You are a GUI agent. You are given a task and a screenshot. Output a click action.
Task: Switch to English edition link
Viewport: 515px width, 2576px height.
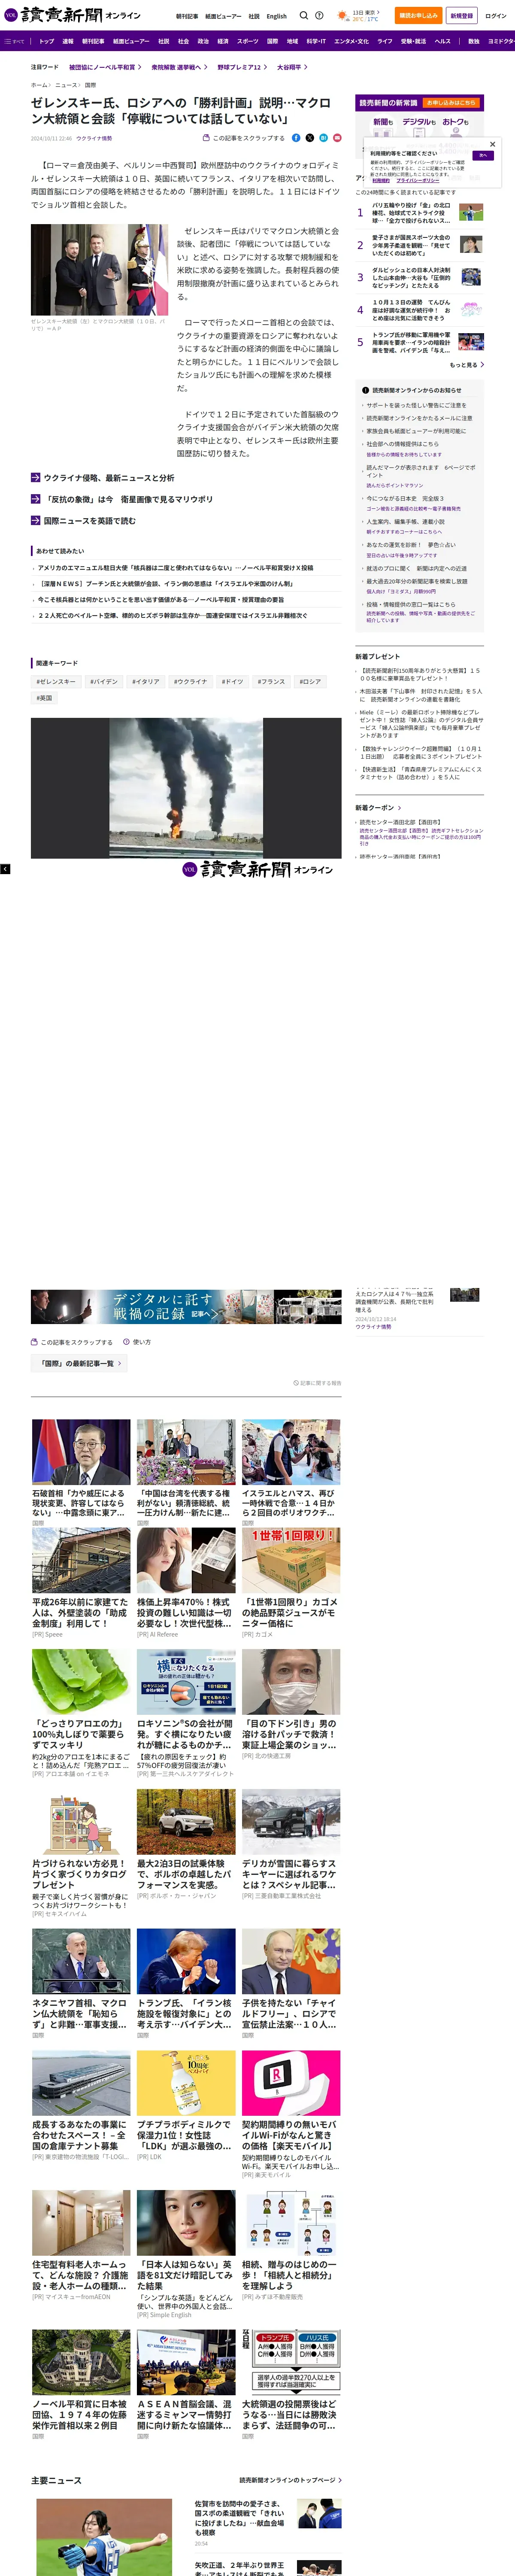pos(276,16)
